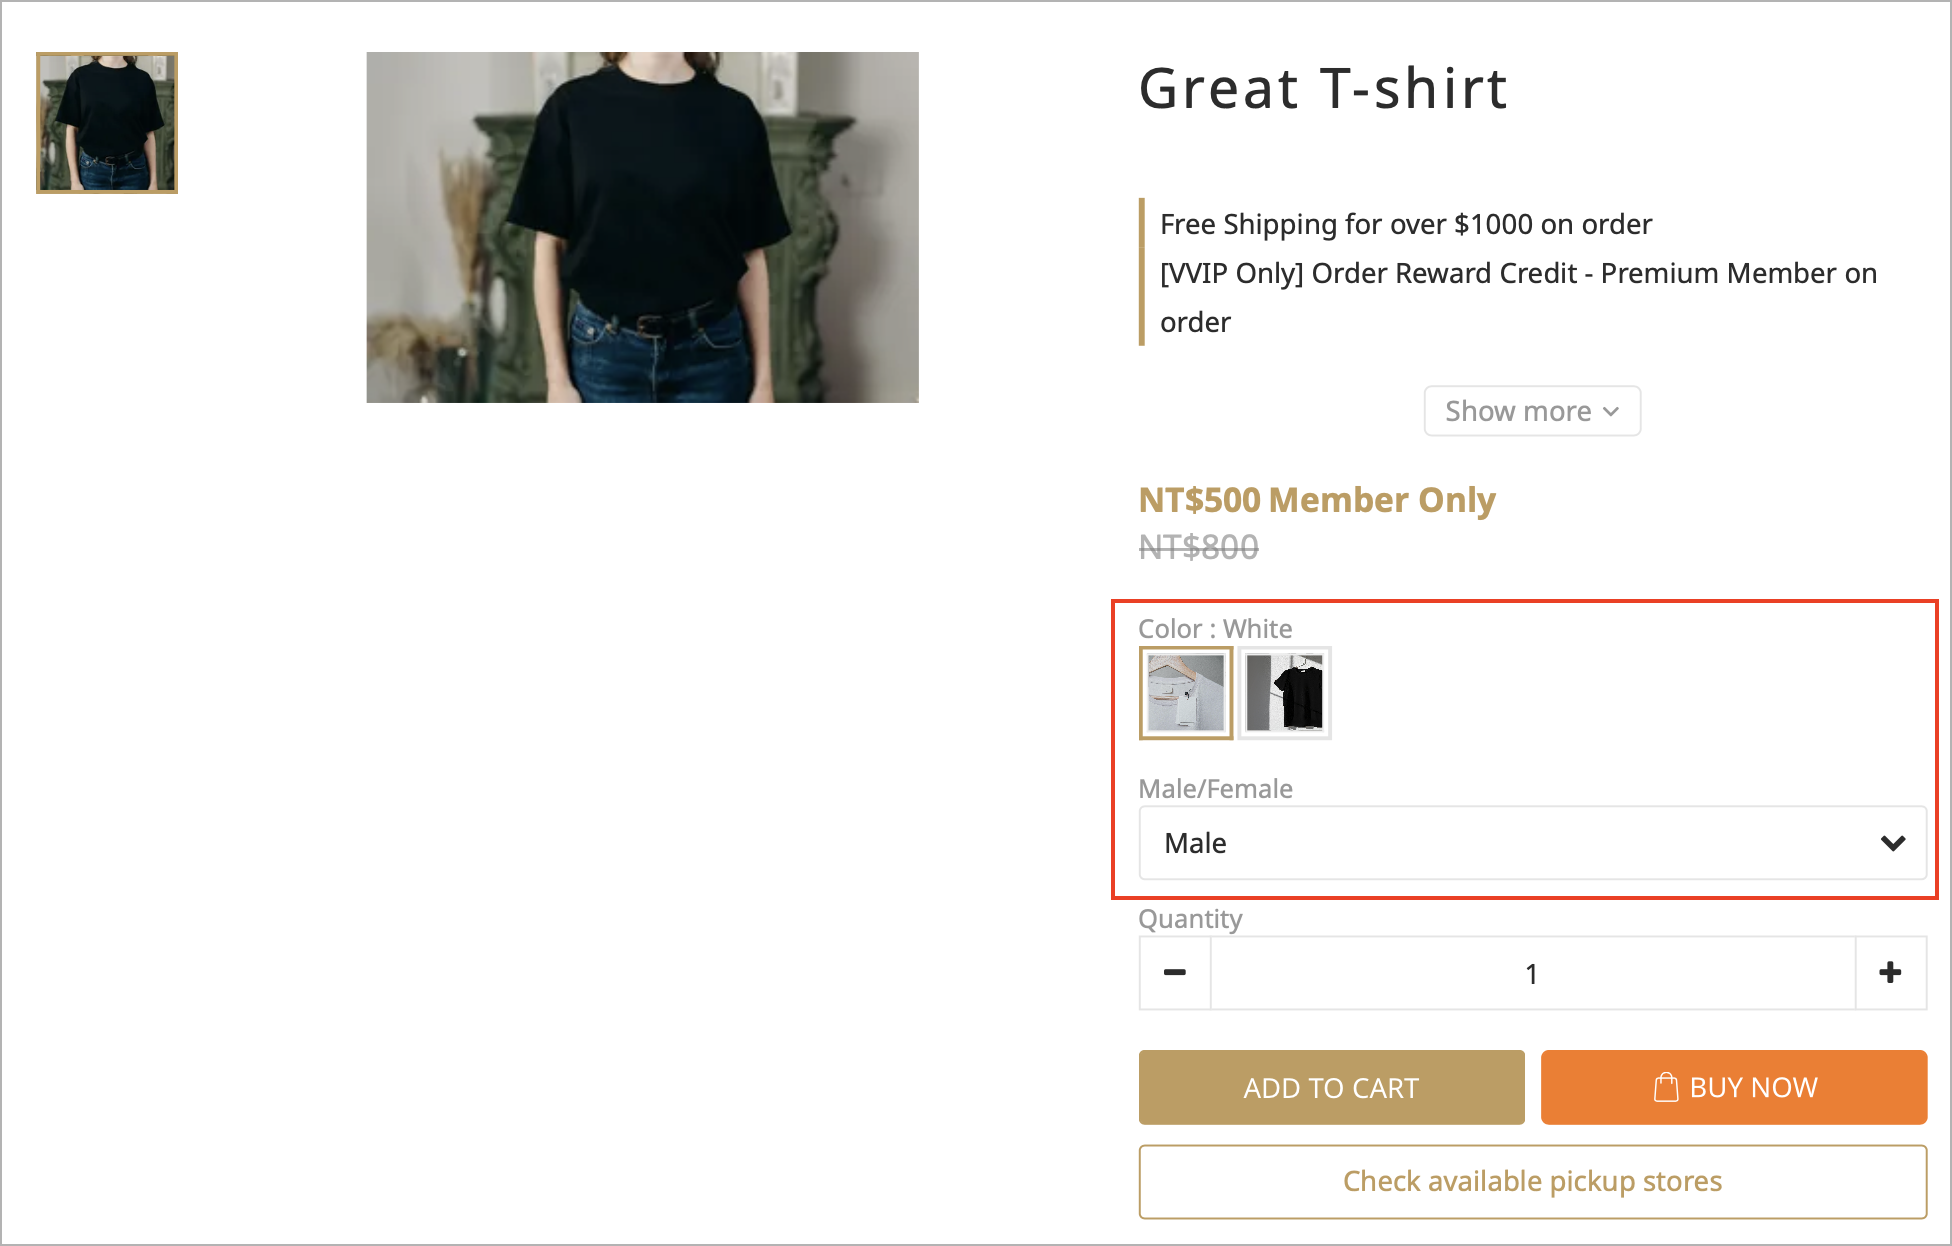The height and width of the screenshot is (1246, 1952).
Task: Check available pickup stores
Action: click(x=1532, y=1181)
